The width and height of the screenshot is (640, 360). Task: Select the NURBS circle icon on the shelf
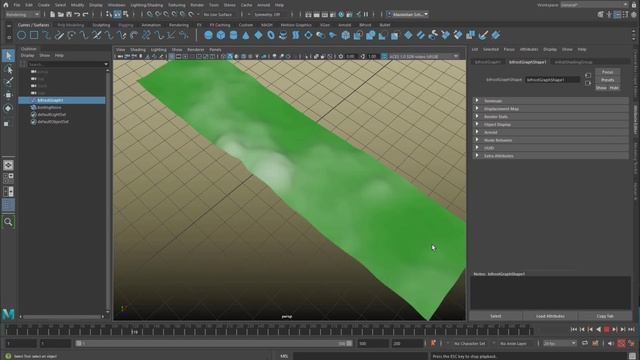22,36
